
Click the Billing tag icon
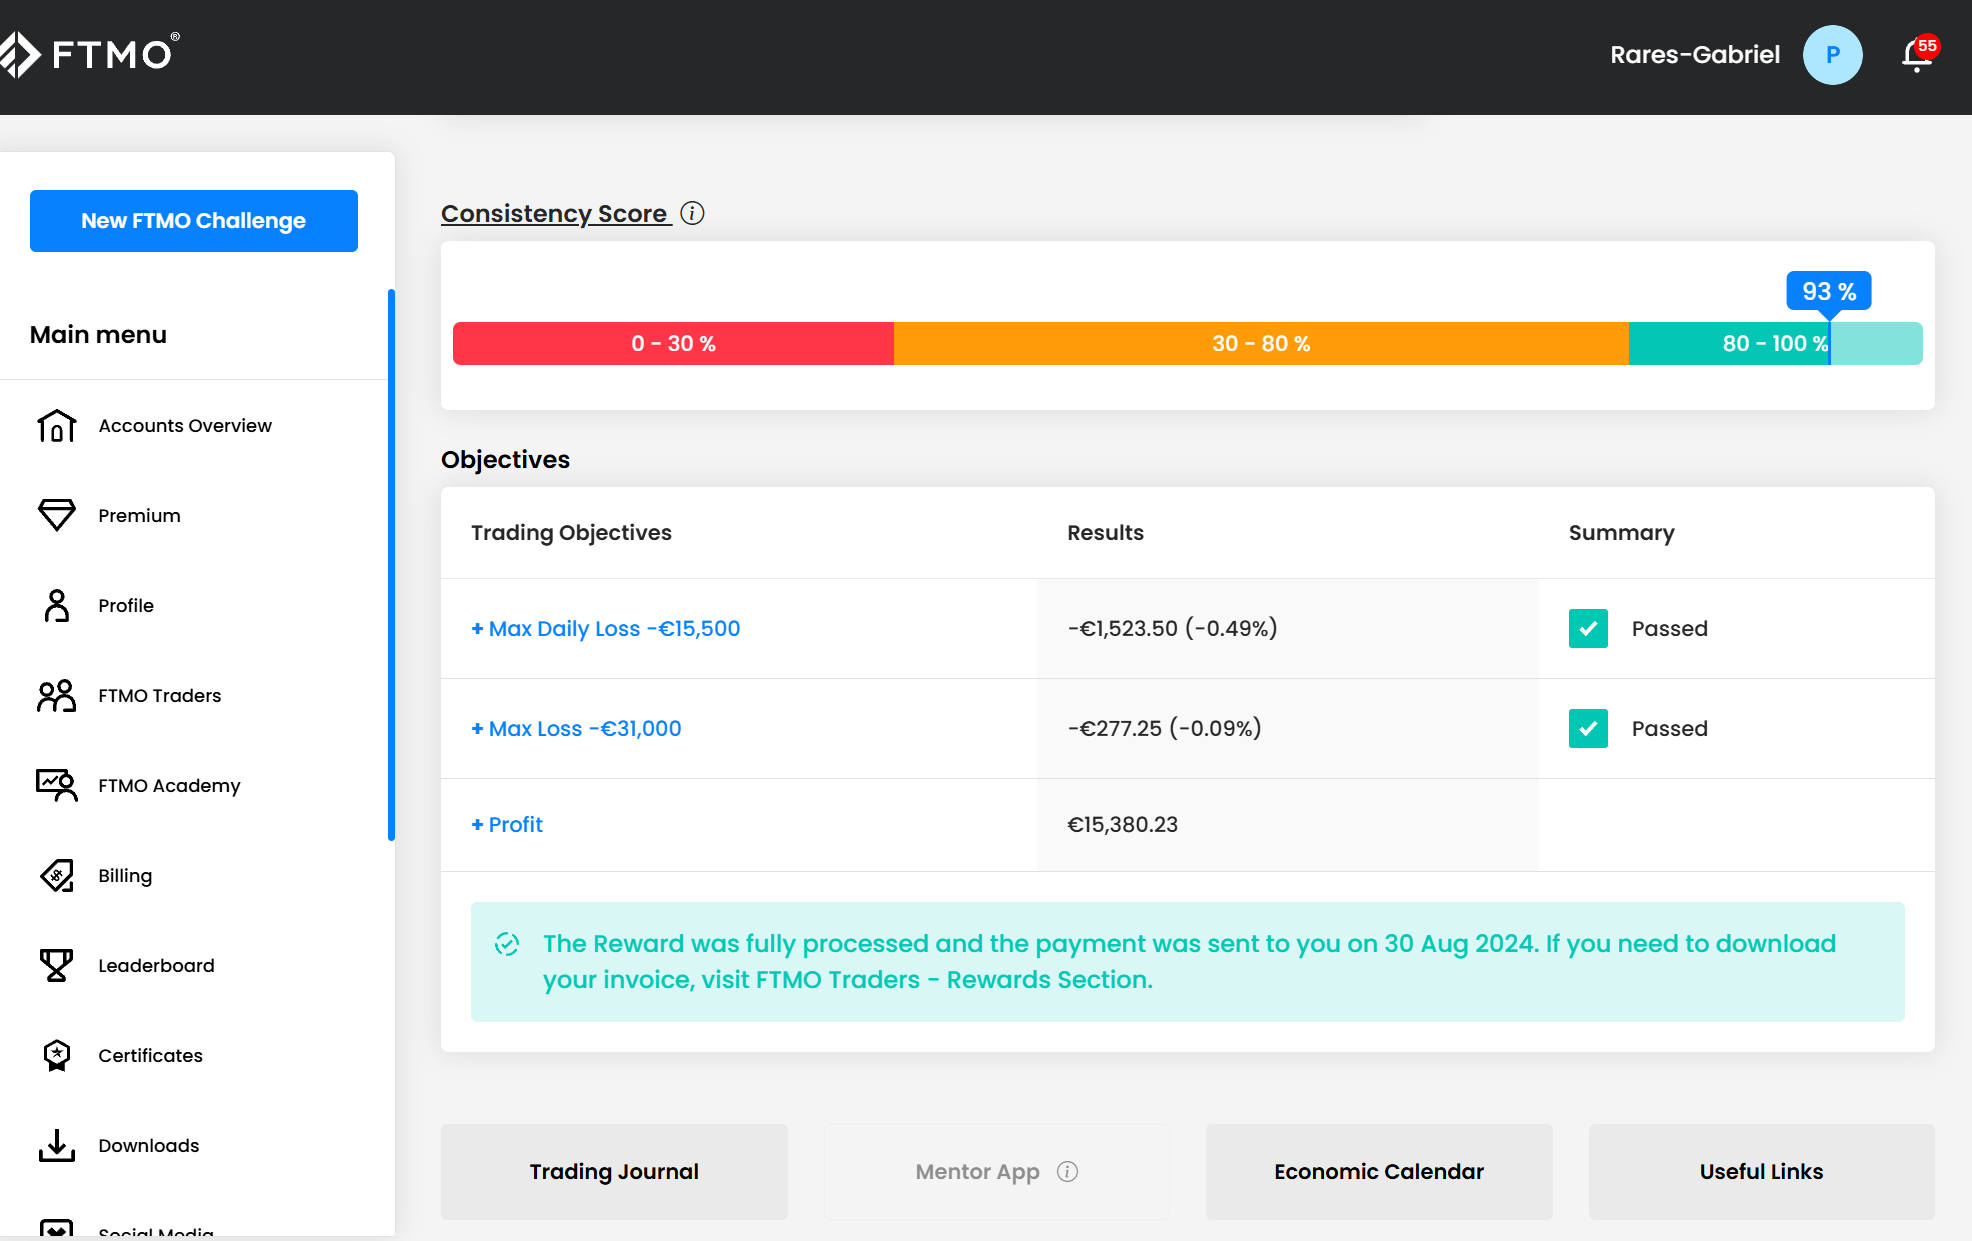coord(57,875)
